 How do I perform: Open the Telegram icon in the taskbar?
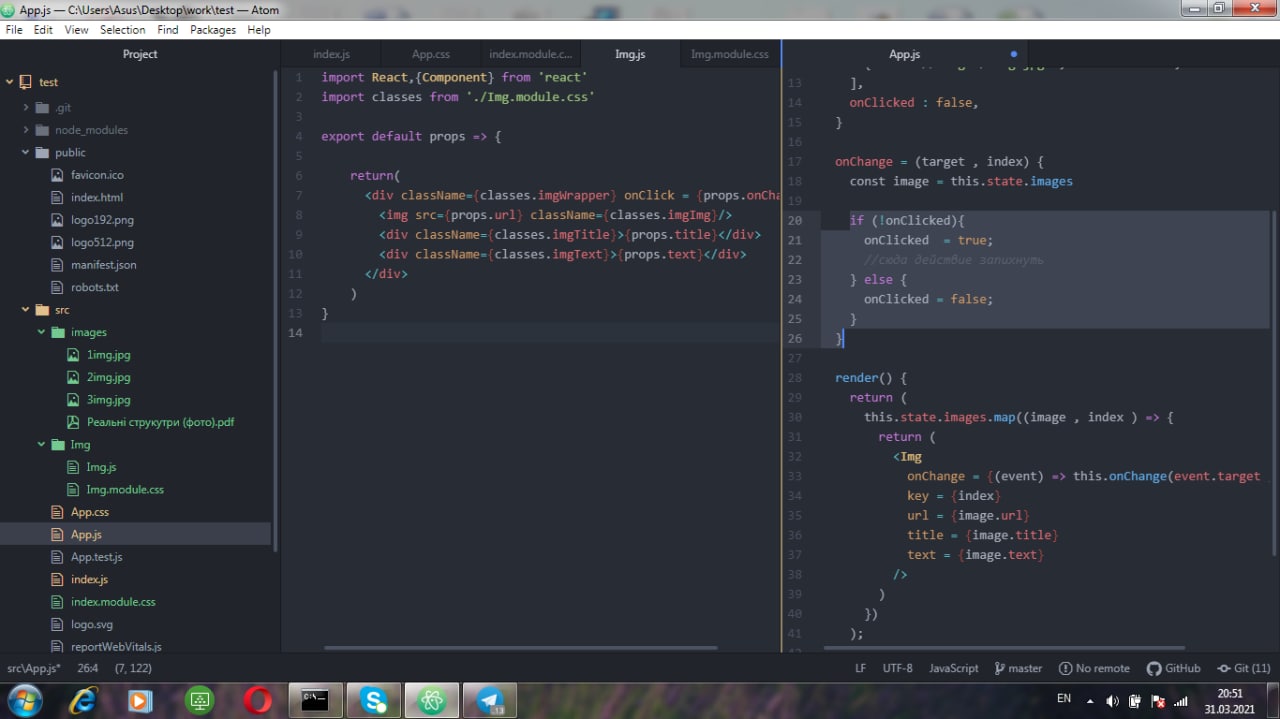[490, 701]
